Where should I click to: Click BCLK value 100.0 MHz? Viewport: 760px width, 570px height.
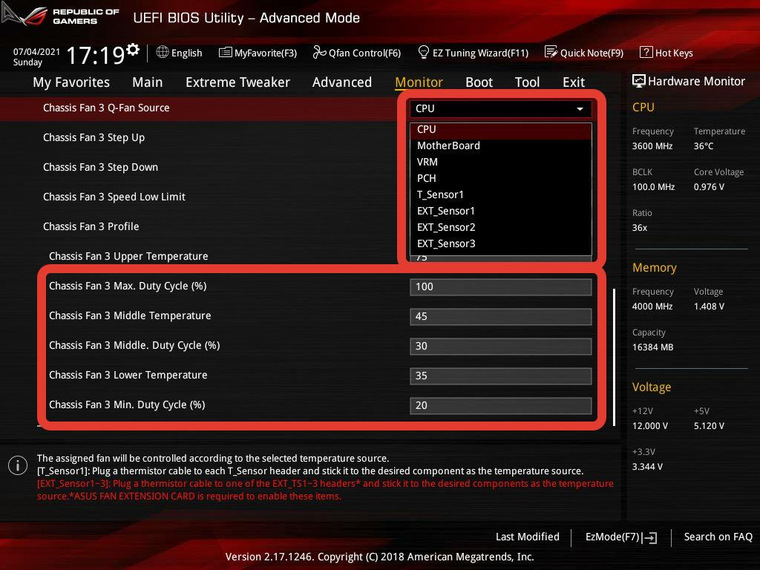click(653, 187)
